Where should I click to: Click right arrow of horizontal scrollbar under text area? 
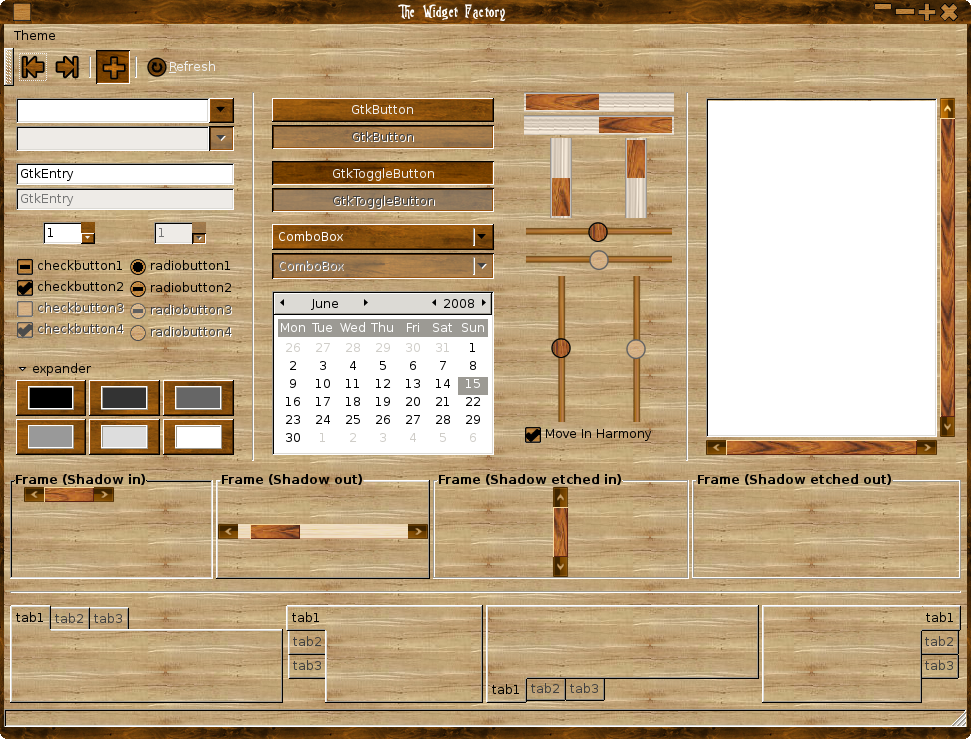coord(926,447)
